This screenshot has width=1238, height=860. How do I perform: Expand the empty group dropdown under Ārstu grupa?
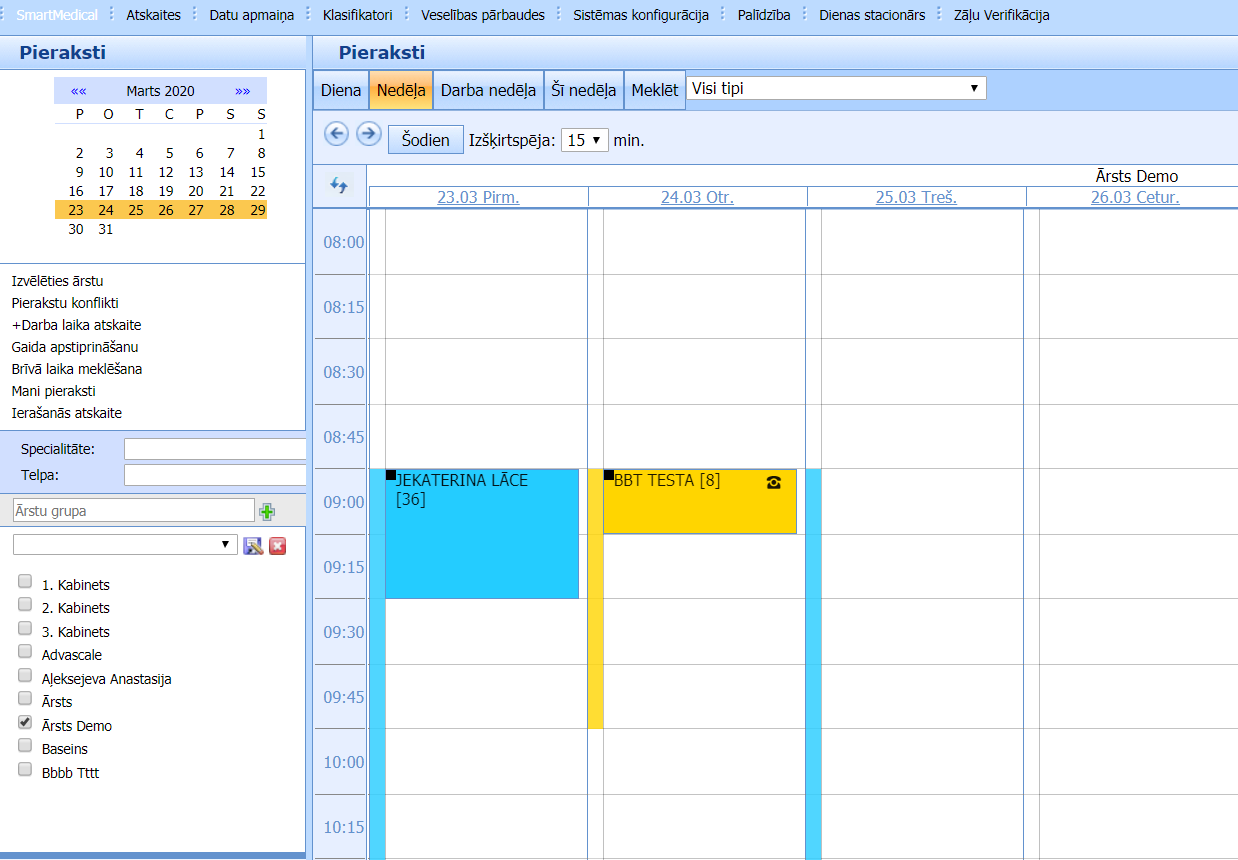coord(125,544)
